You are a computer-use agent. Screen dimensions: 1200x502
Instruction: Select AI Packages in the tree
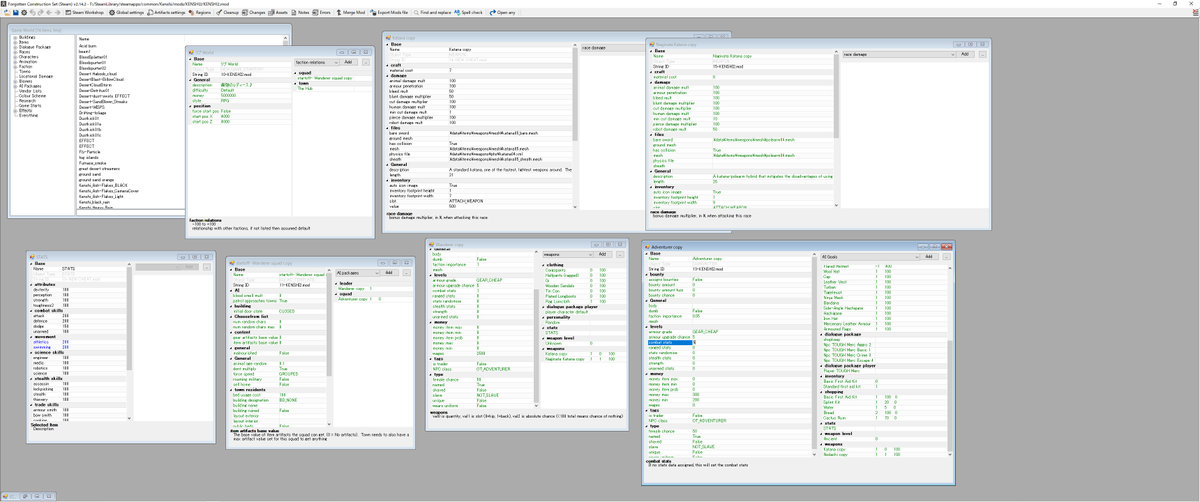click(x=30, y=86)
